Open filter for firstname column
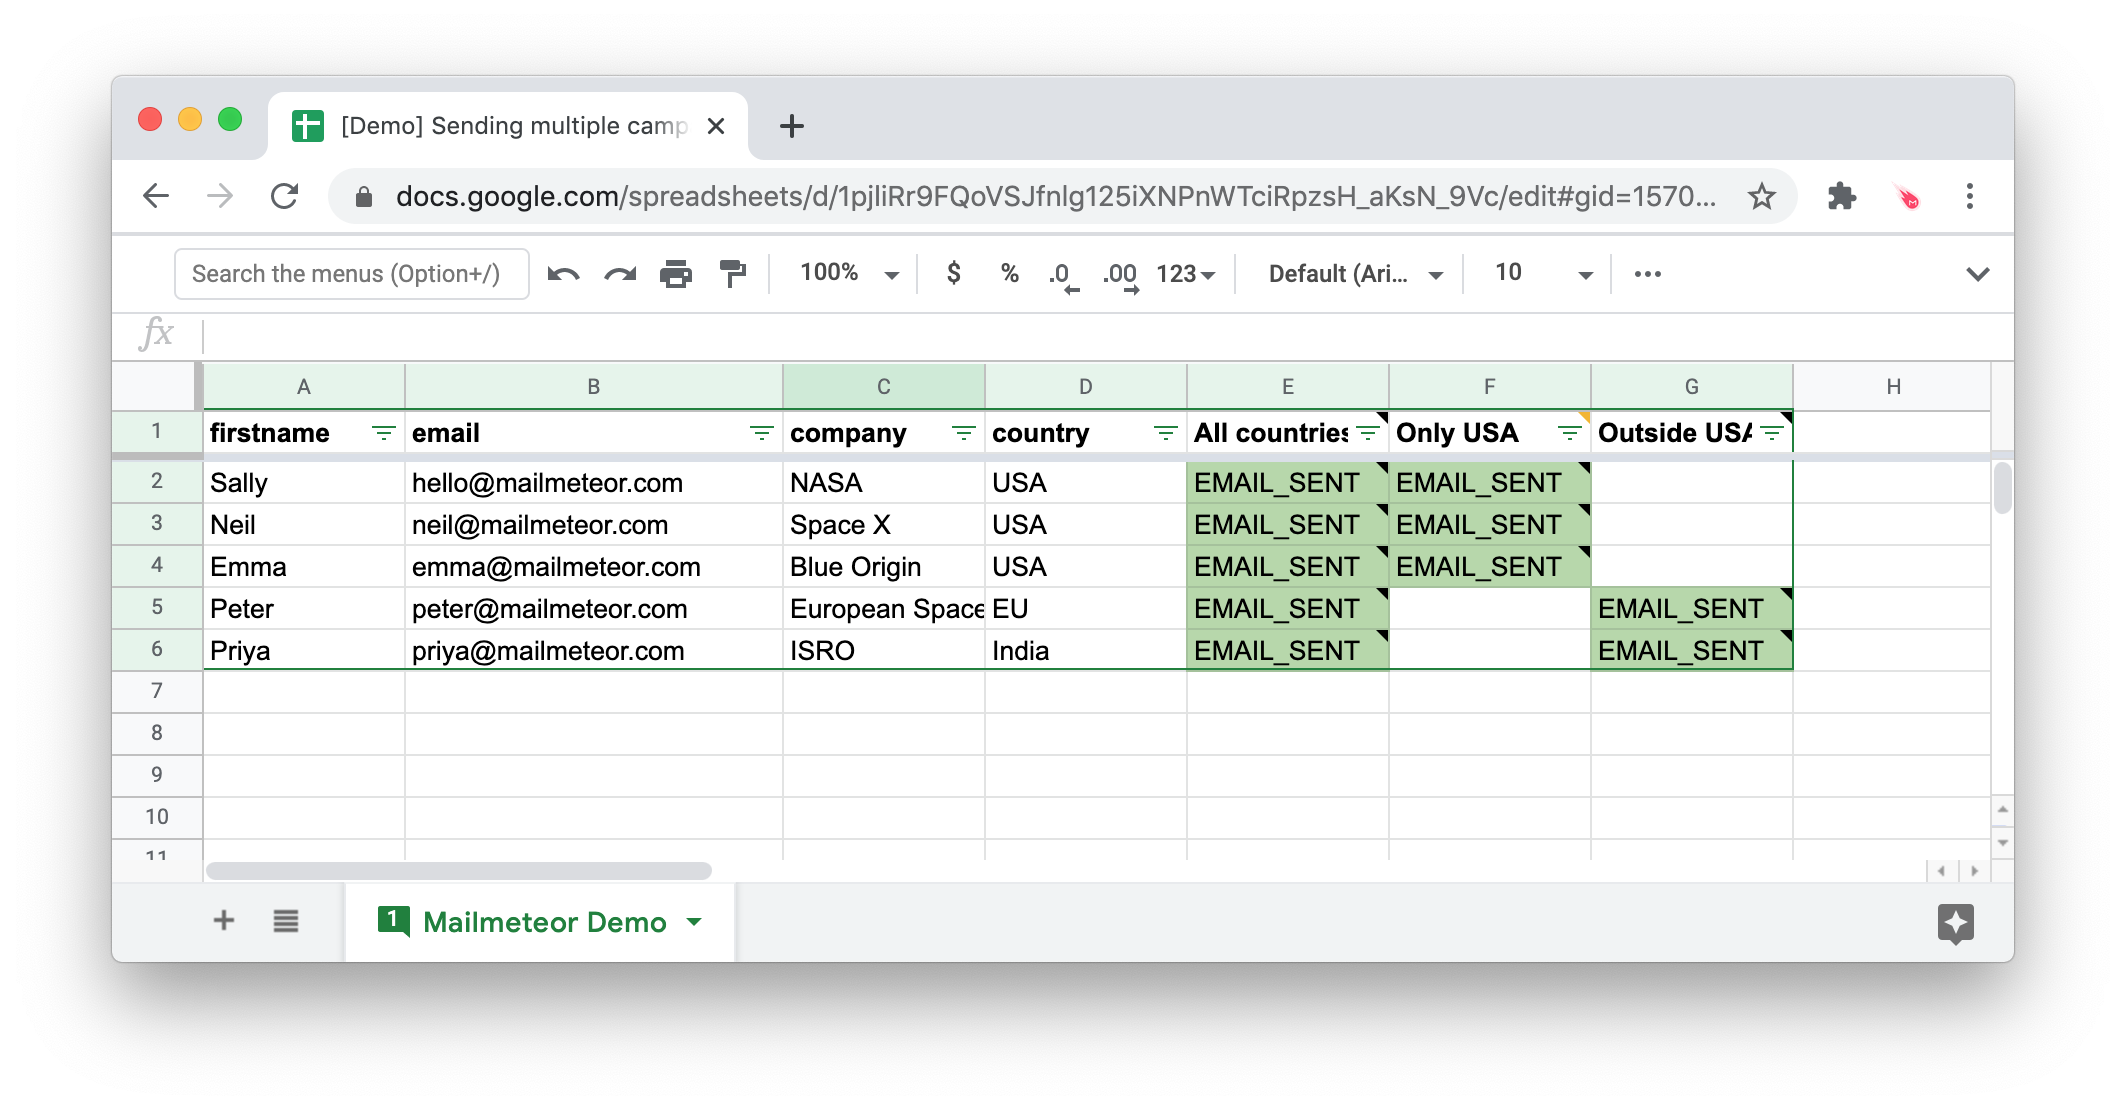Viewport: 2126px width, 1110px height. point(383,433)
